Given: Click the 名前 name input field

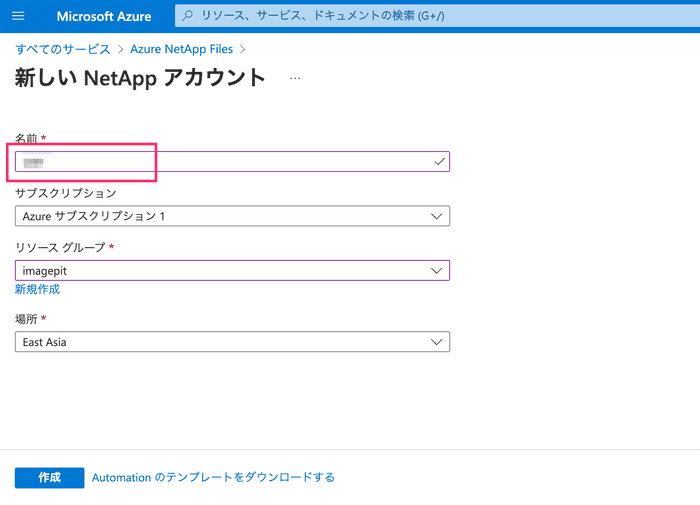Looking at the screenshot, I should click(232, 162).
